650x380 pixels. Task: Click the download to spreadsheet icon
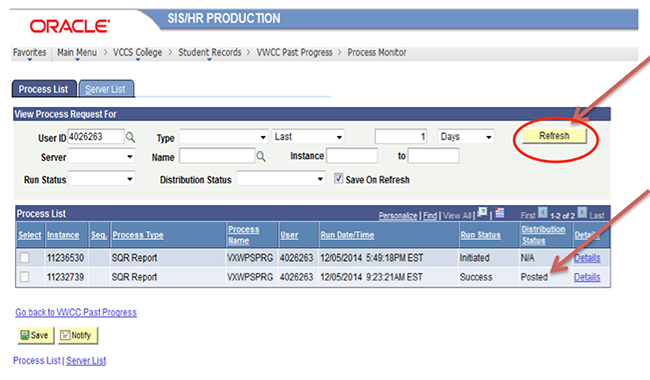tap(500, 213)
